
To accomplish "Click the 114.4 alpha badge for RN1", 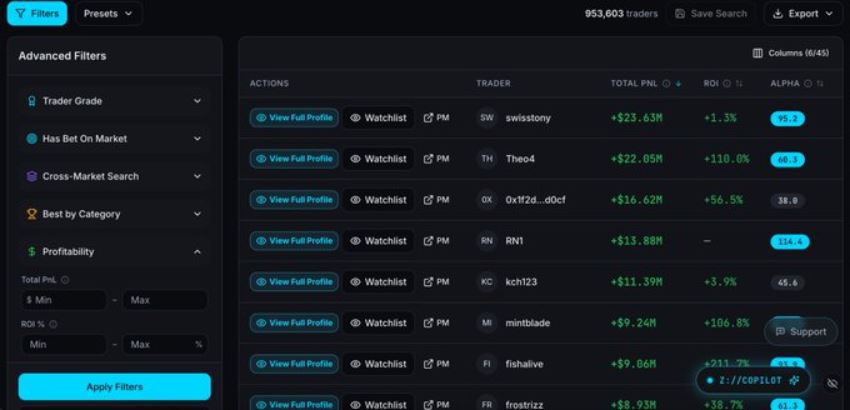I will coord(789,241).
